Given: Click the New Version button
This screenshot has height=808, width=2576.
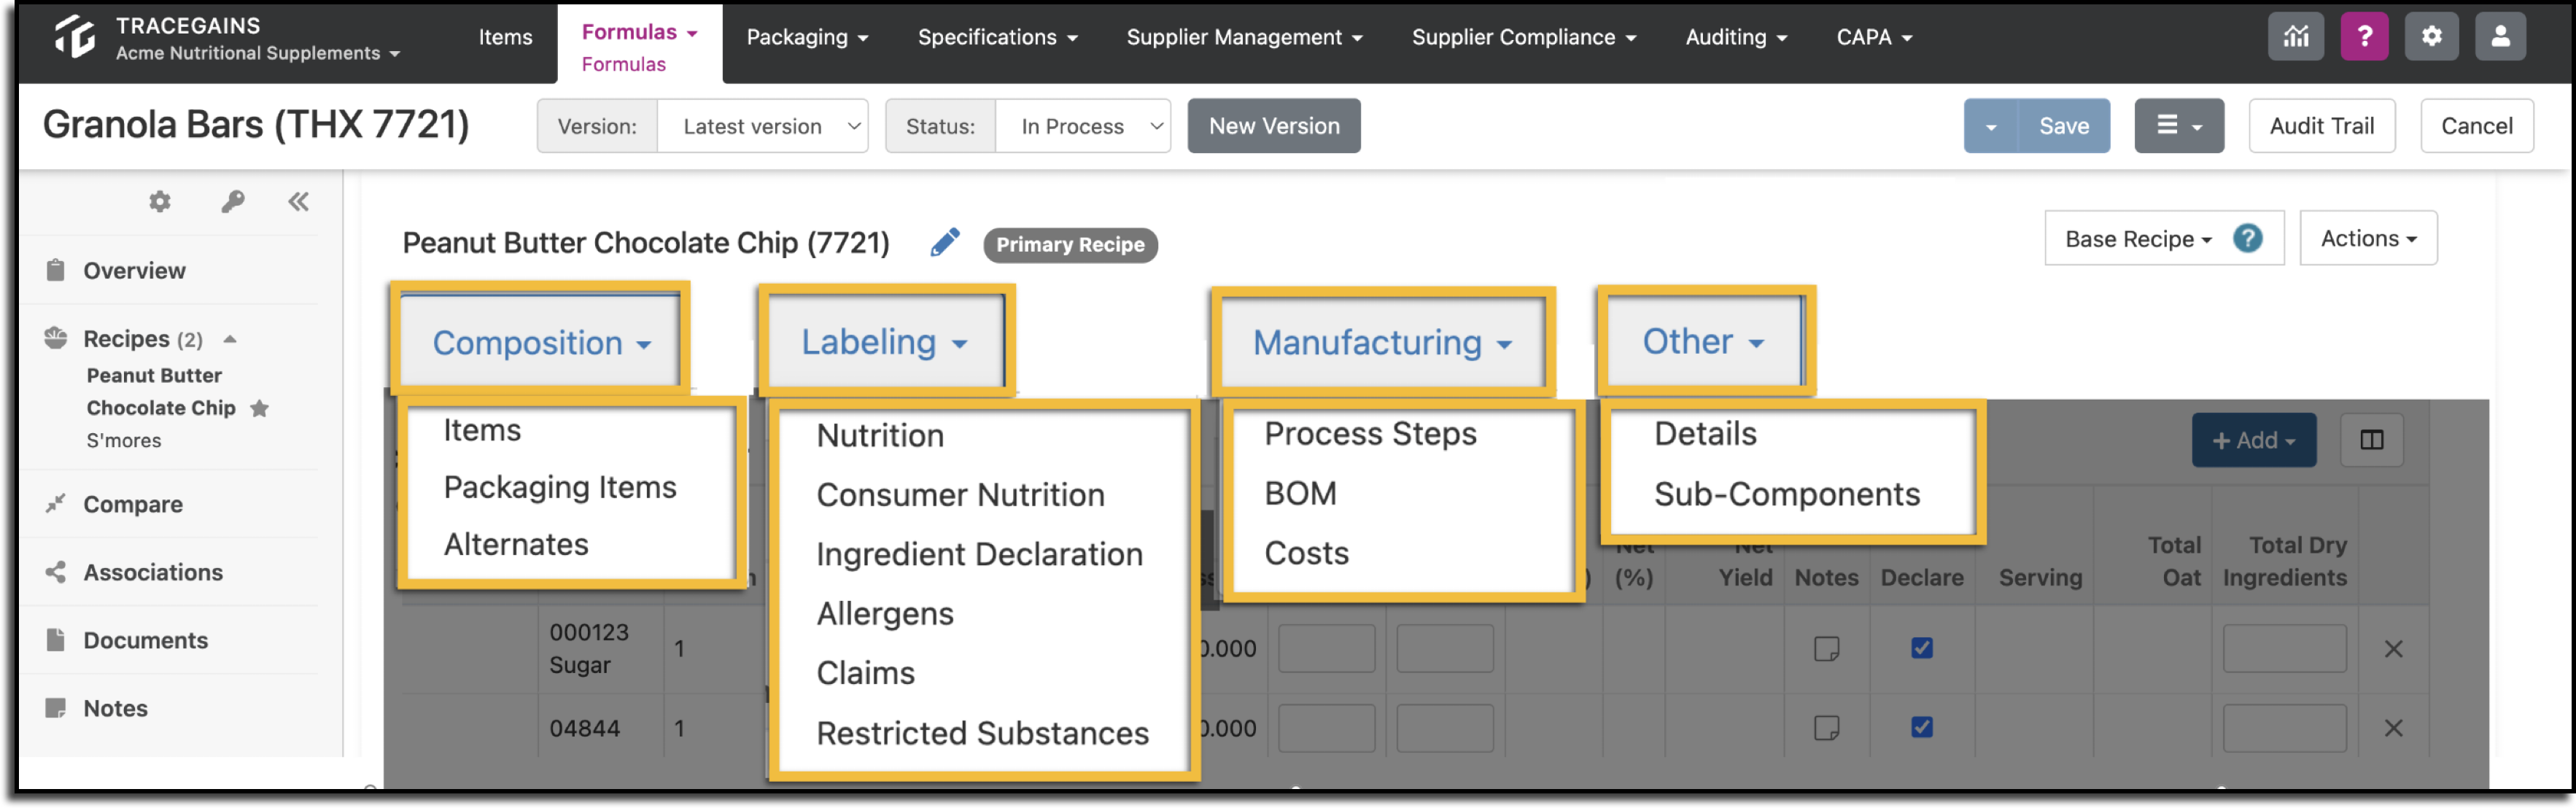Looking at the screenshot, I should click(1273, 126).
